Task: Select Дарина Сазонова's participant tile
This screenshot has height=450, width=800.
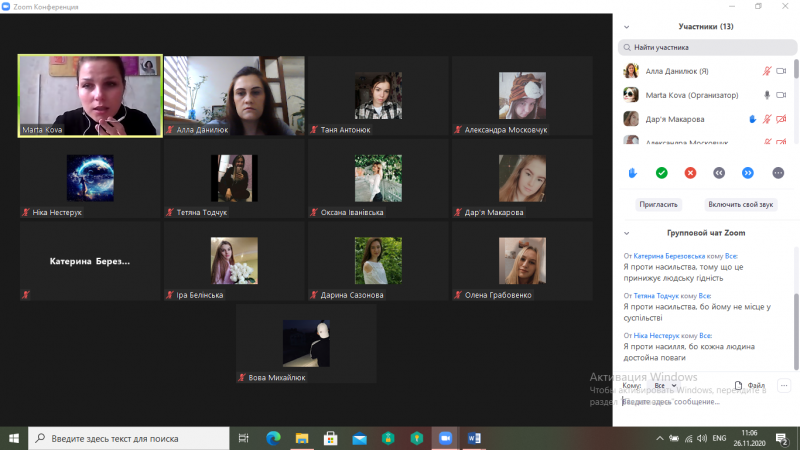Action: click(x=378, y=261)
